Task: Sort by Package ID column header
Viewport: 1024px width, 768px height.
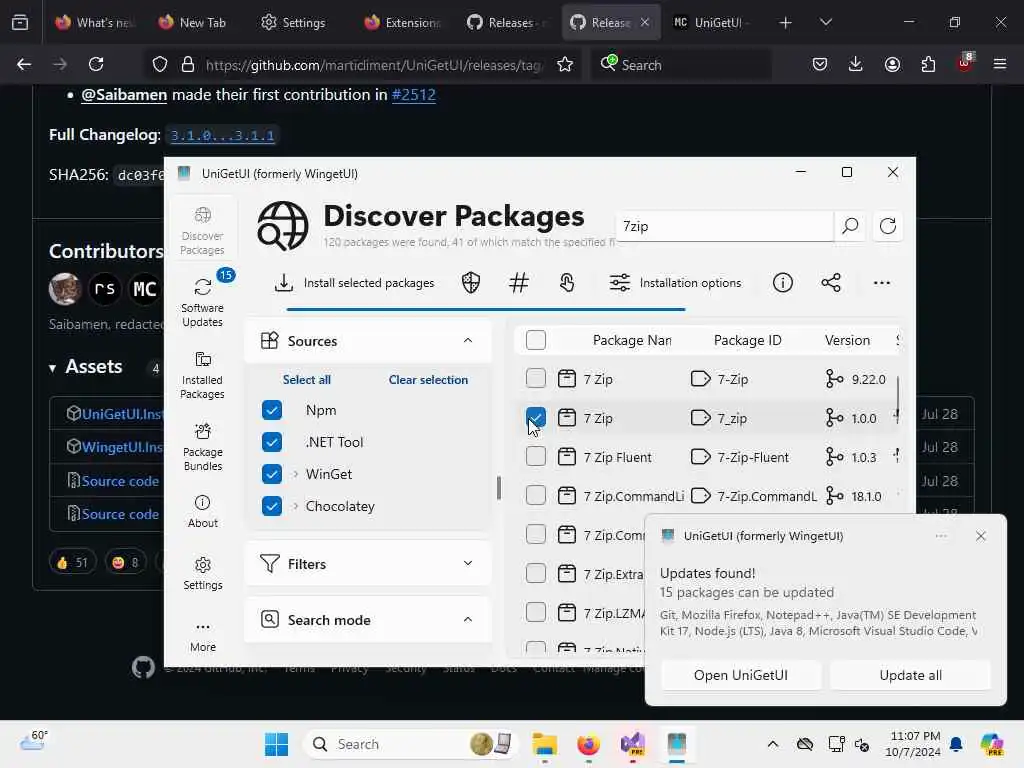Action: pos(747,340)
